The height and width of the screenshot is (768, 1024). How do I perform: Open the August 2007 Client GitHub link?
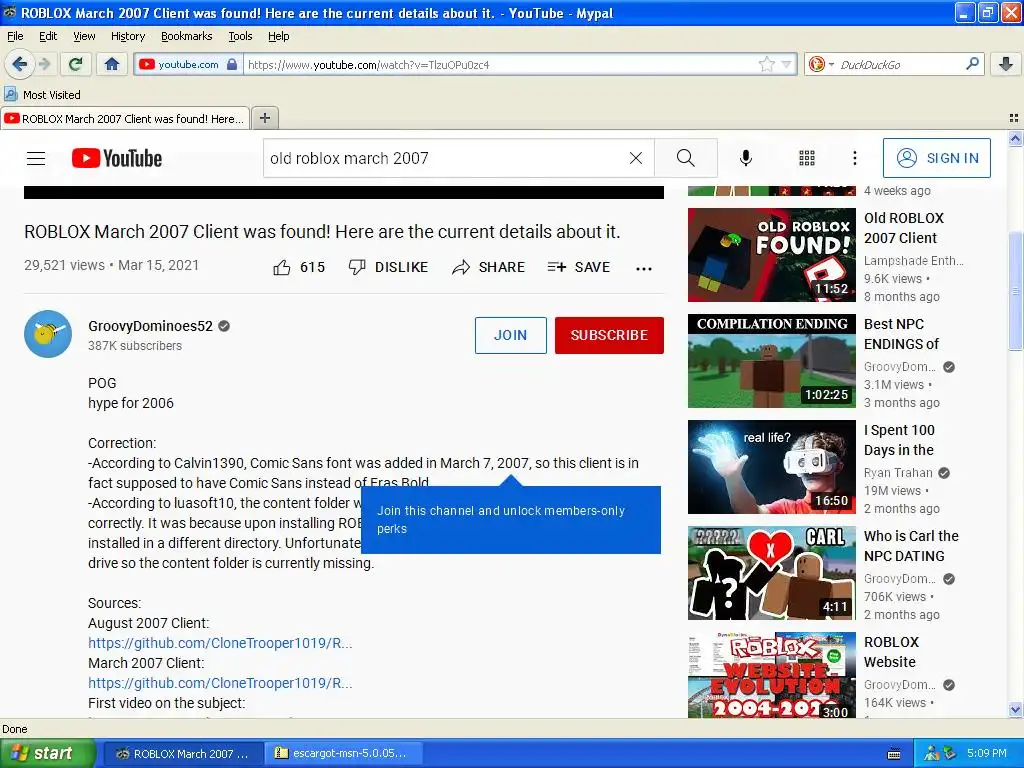(220, 643)
